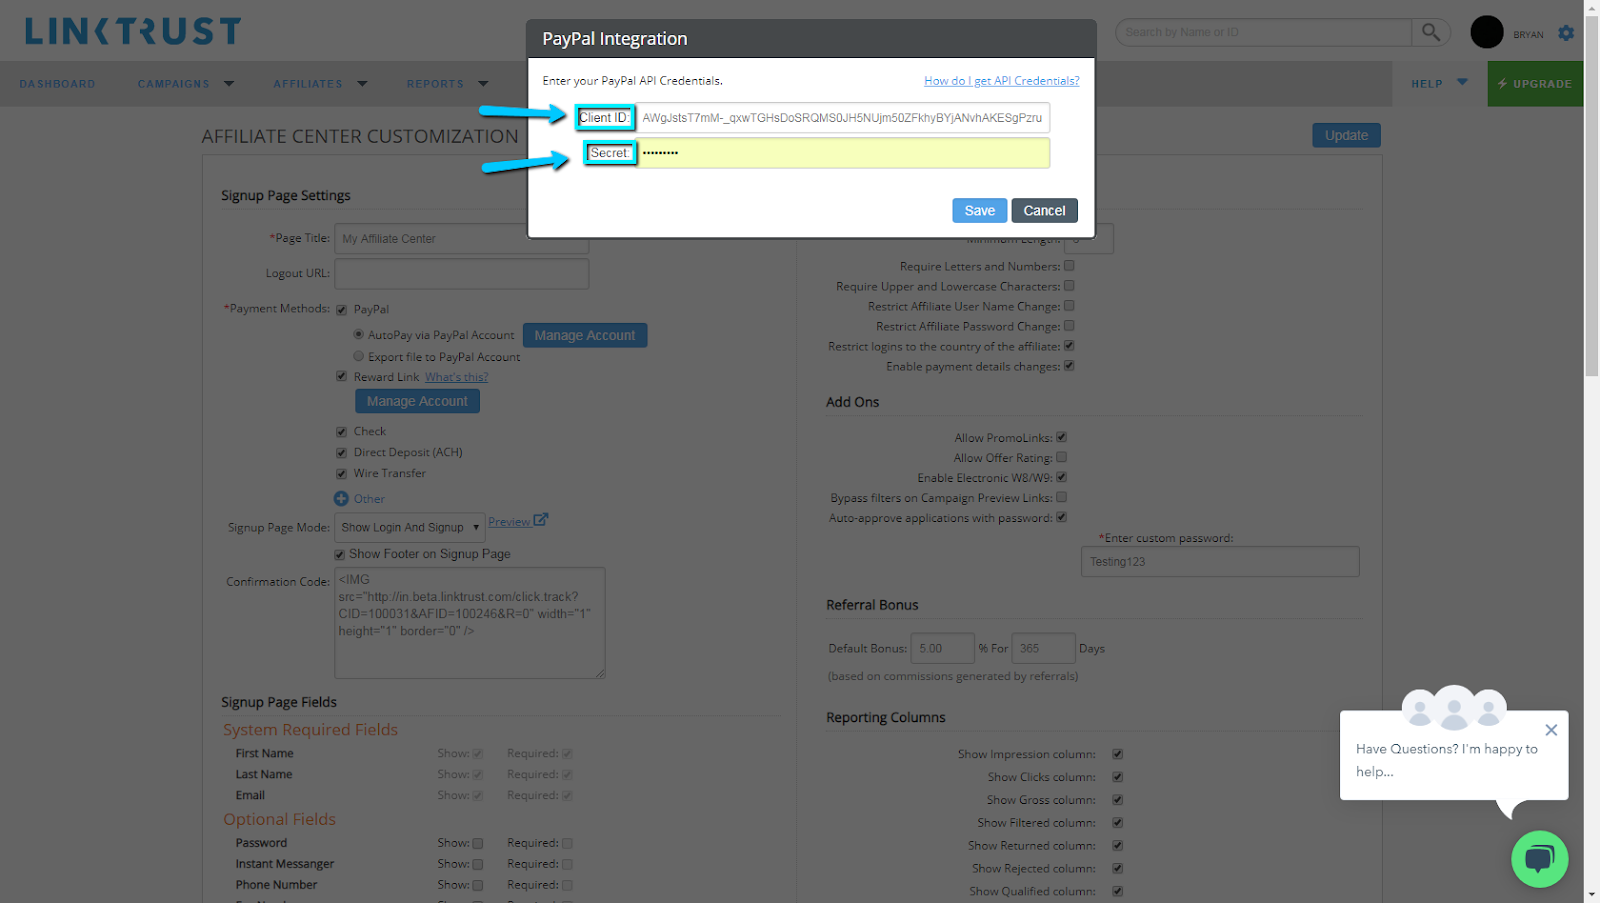This screenshot has height=903, width=1600.
Task: Expand the Reports menu arrow
Action: coord(483,84)
